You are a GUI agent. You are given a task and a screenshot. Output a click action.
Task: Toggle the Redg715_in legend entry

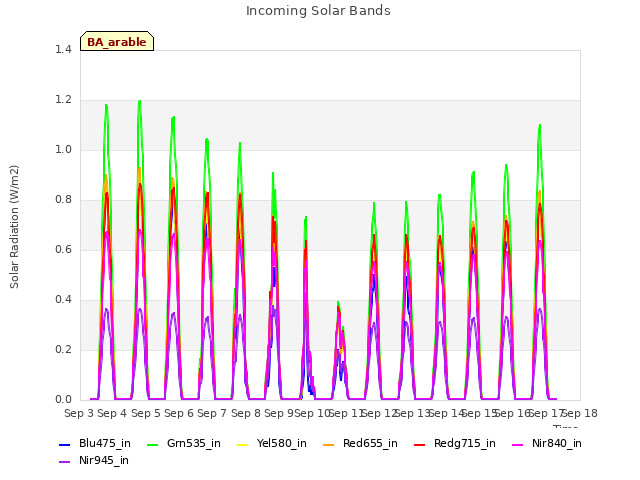tap(455, 443)
